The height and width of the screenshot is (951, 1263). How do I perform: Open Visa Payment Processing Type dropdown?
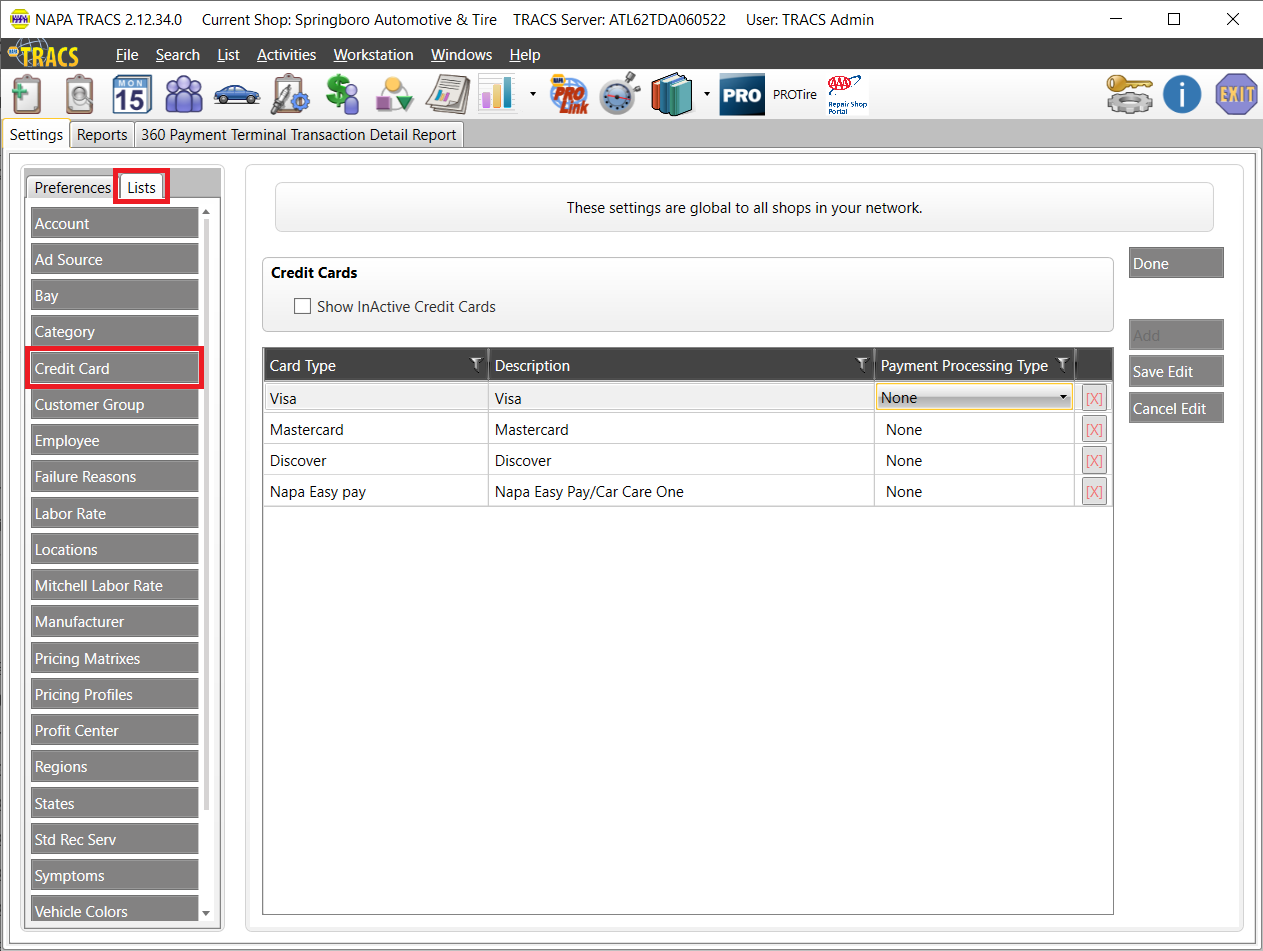(x=974, y=397)
